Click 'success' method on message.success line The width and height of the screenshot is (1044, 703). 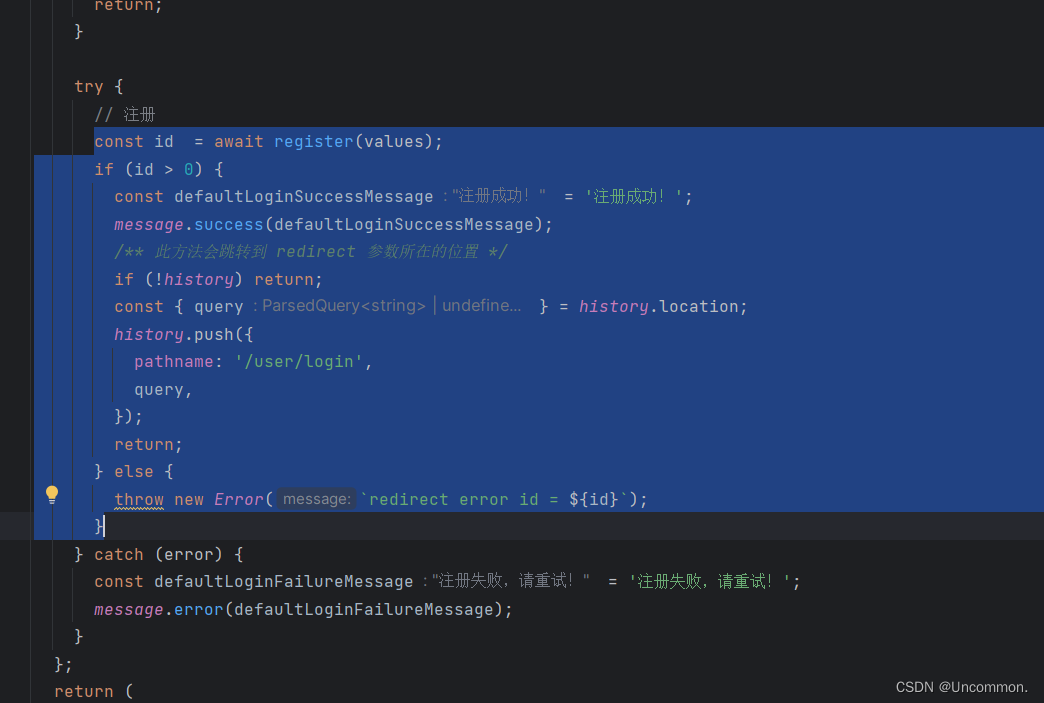point(229,225)
